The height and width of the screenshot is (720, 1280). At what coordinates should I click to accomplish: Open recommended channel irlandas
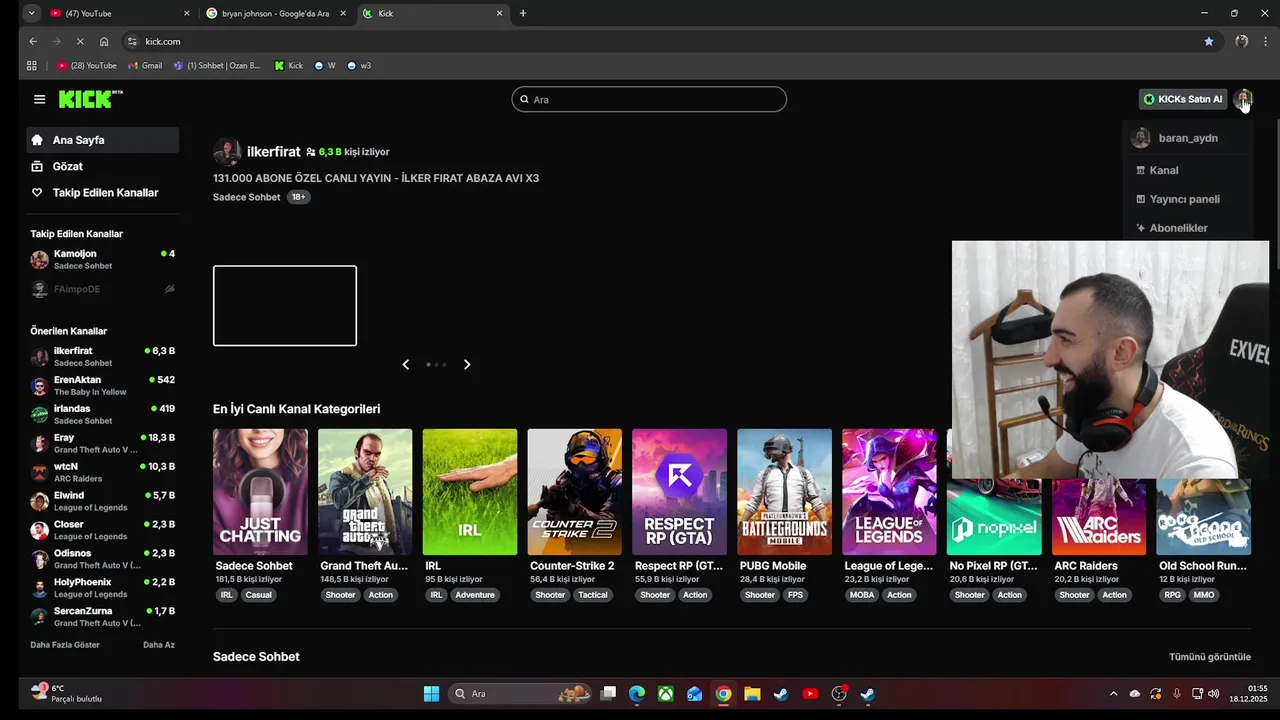[x=103, y=415]
